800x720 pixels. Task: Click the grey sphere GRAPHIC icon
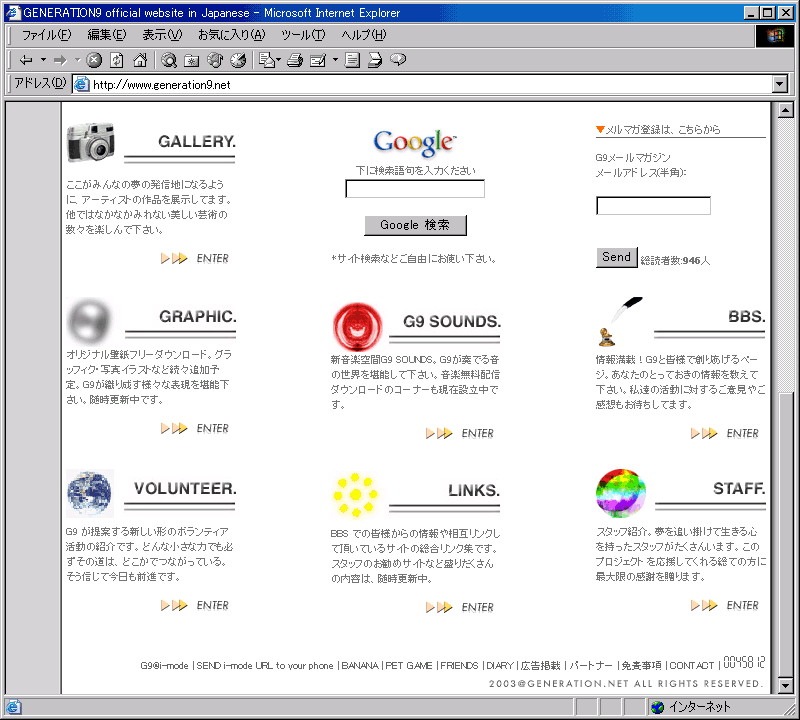(90, 321)
